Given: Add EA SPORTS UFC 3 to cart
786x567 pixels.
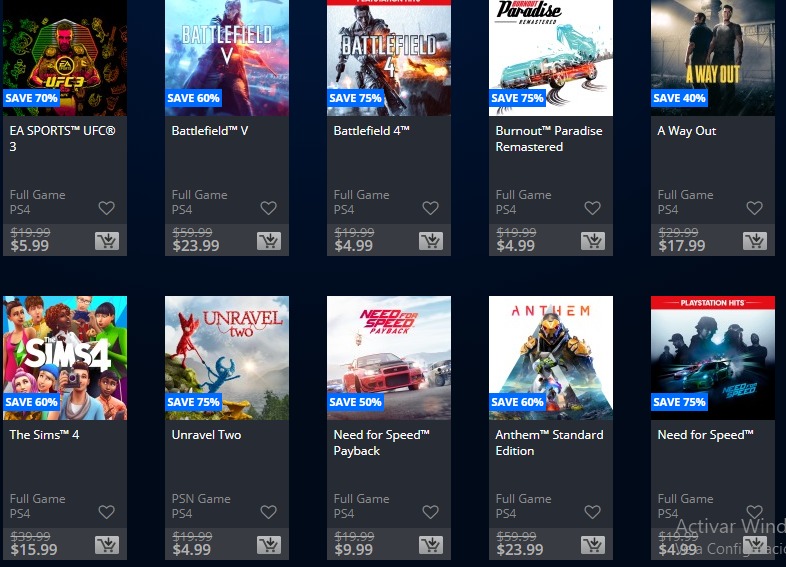Looking at the screenshot, I should [x=106, y=241].
